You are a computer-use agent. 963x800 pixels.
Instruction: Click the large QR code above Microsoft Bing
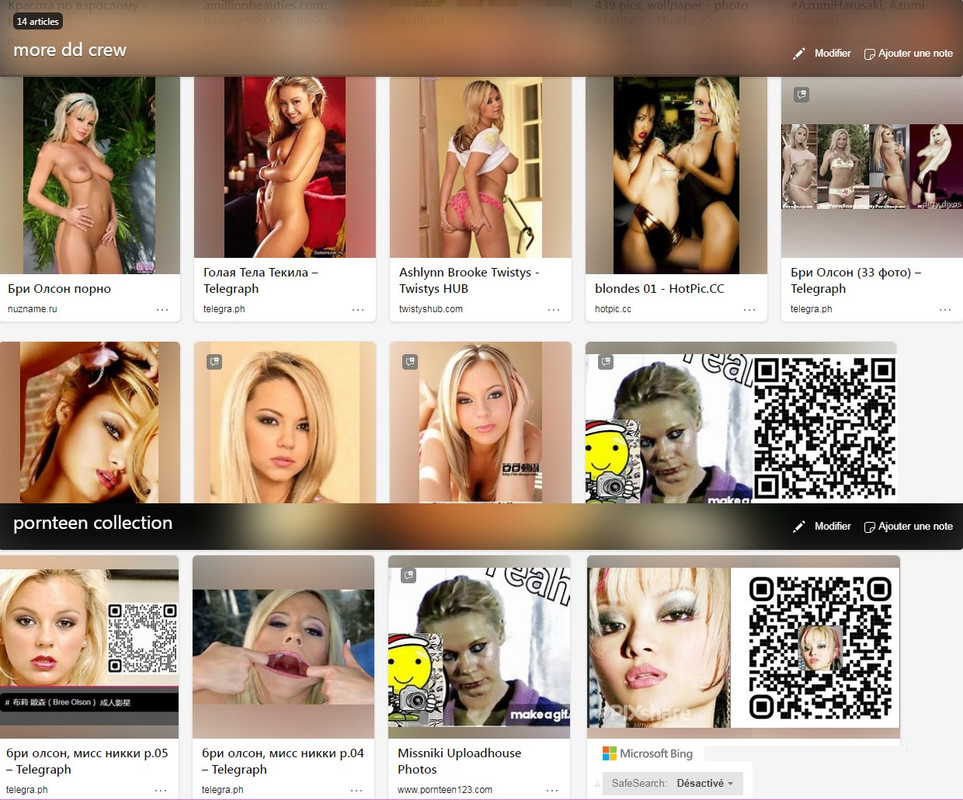pyautogui.click(x=820, y=648)
